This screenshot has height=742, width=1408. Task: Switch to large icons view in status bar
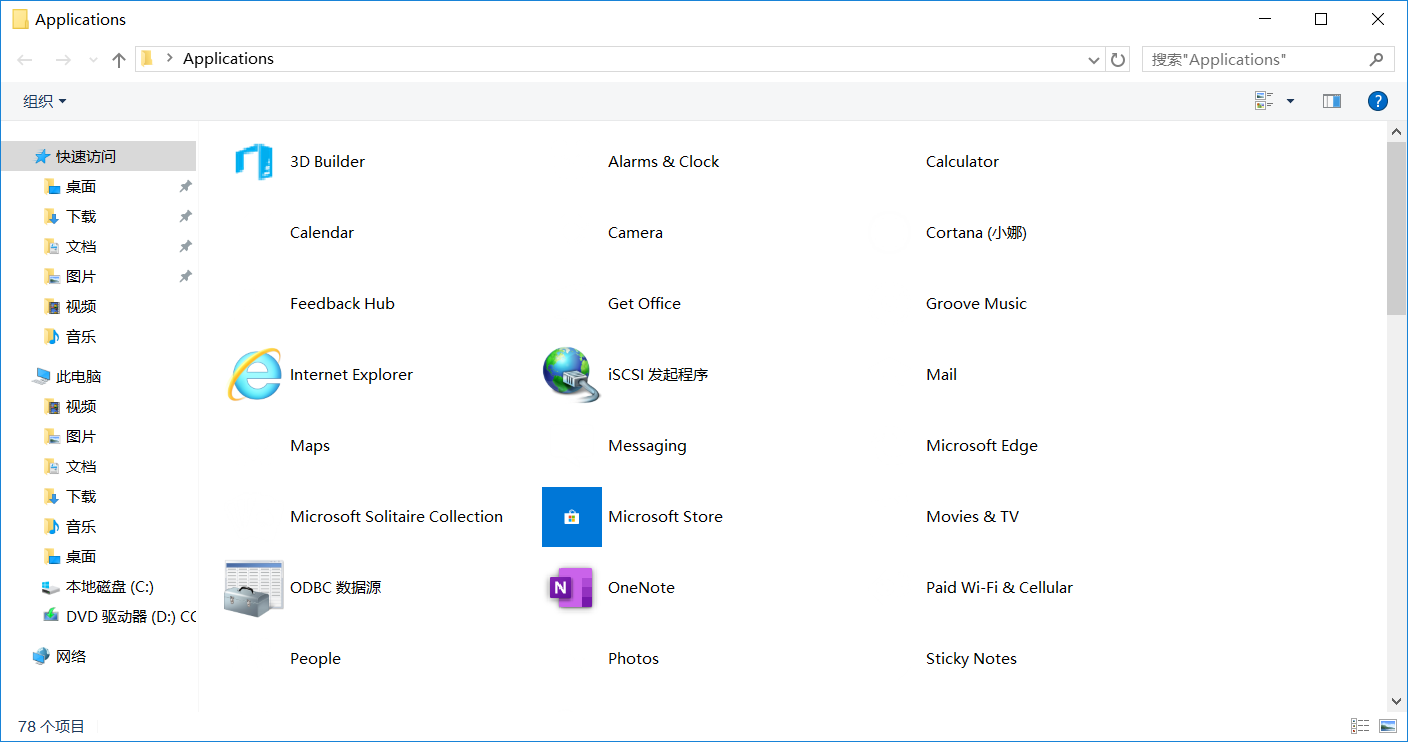1388,726
